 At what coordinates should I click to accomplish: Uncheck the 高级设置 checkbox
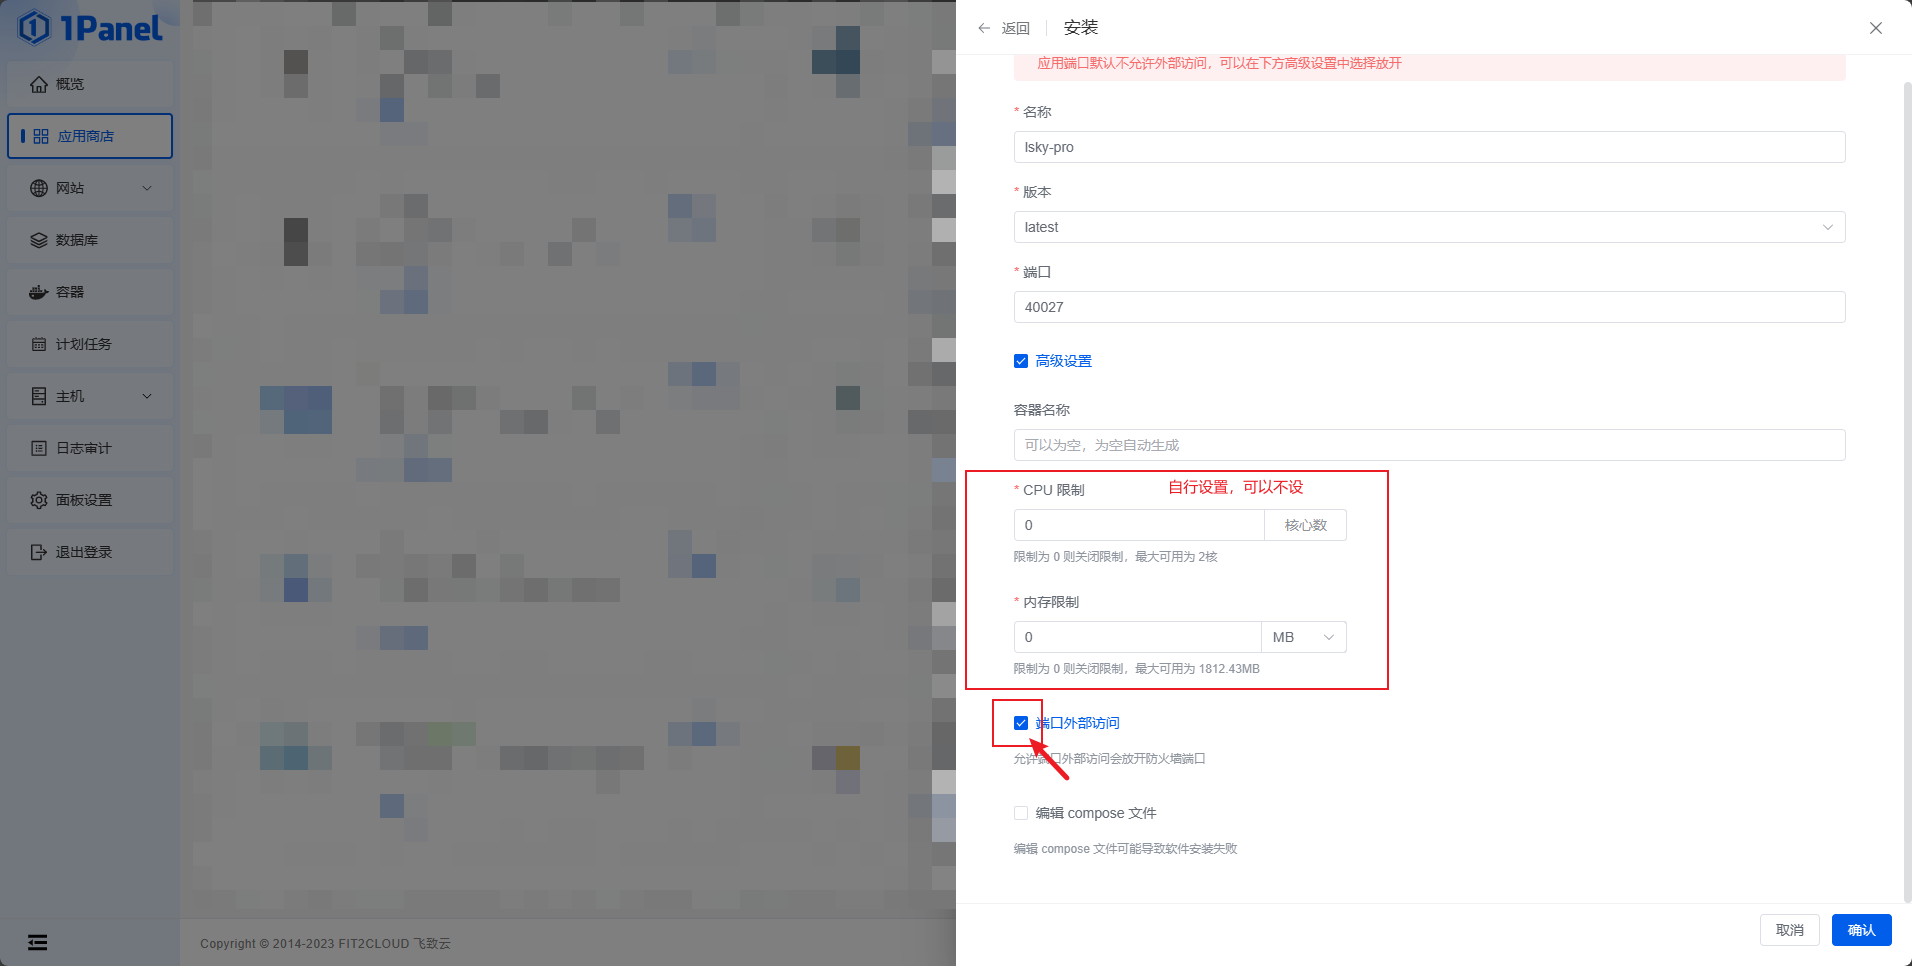1021,361
